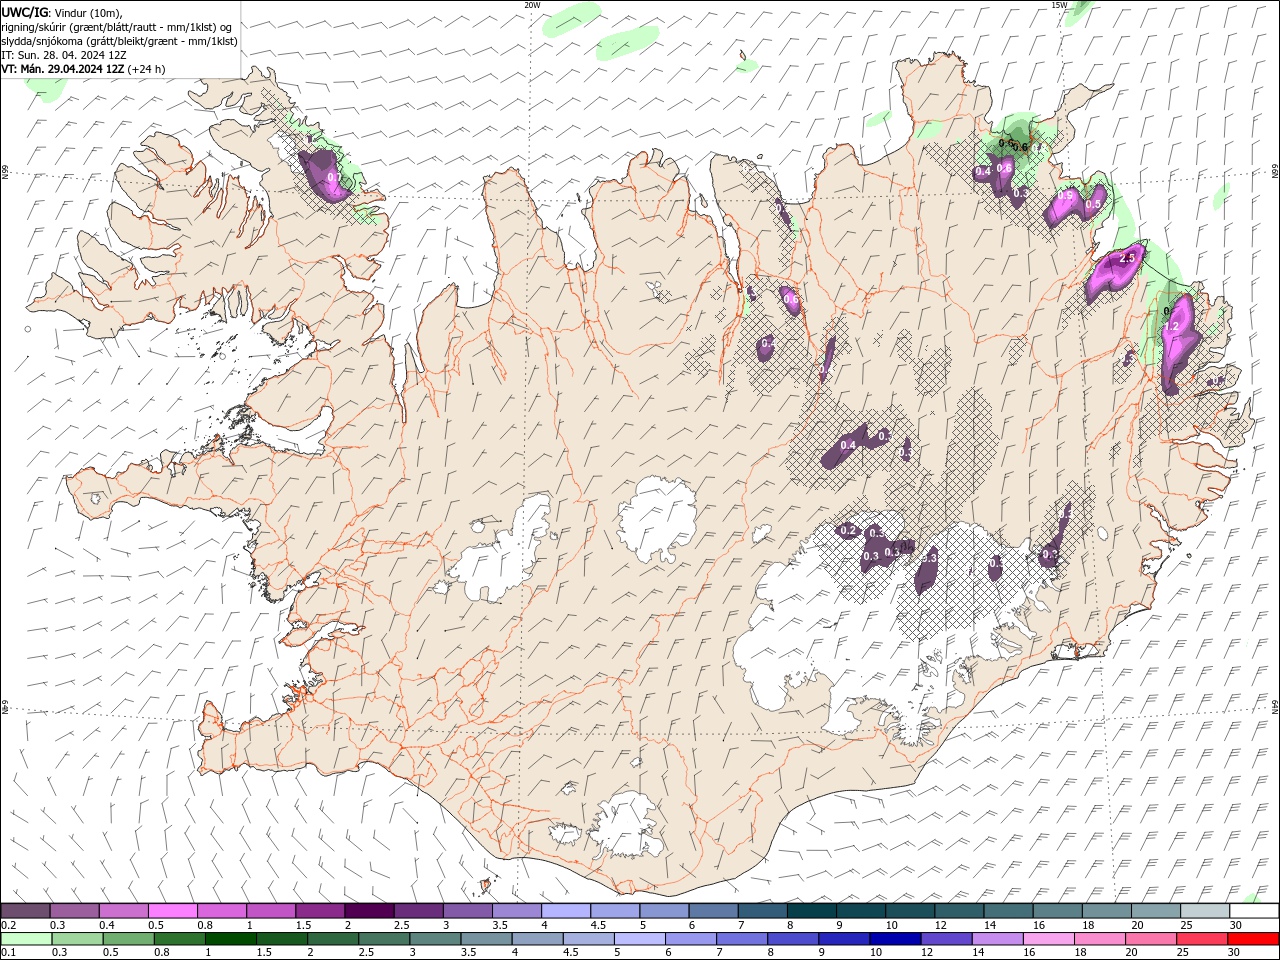
Task: Select the lavender 4 swatch in top scale
Action: pyautogui.click(x=566, y=911)
